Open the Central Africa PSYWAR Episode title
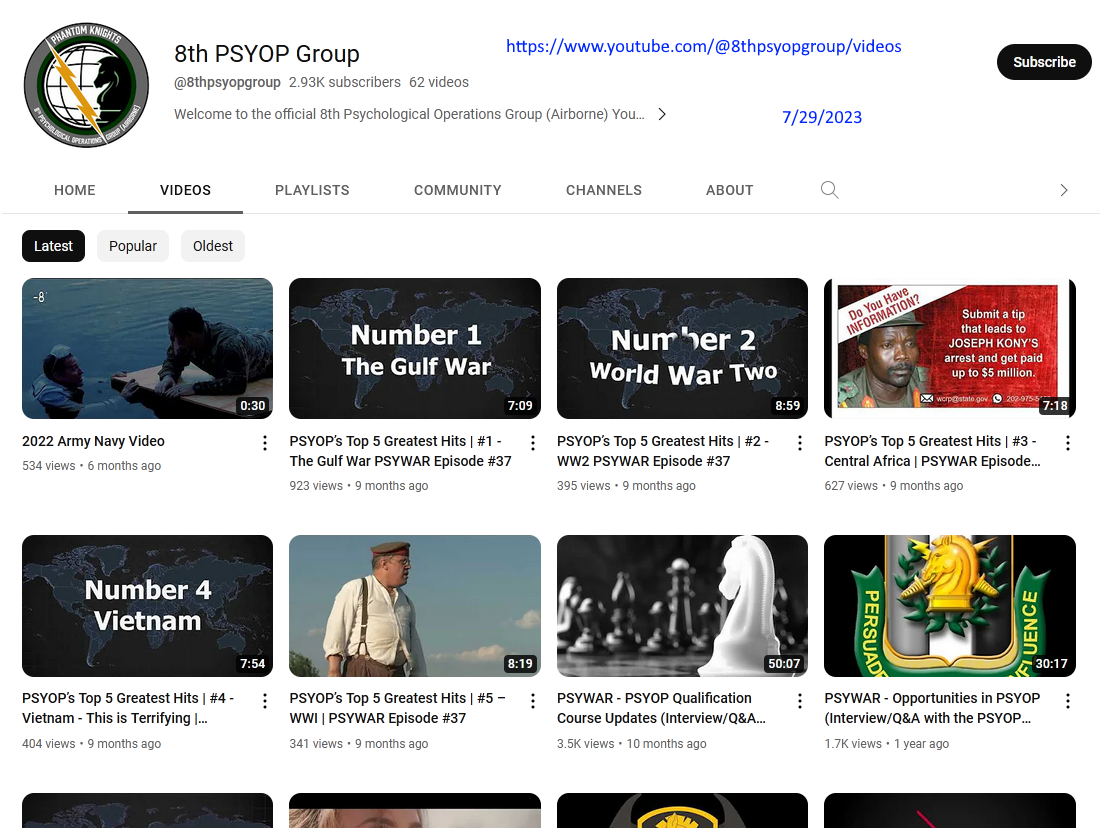 (x=932, y=451)
